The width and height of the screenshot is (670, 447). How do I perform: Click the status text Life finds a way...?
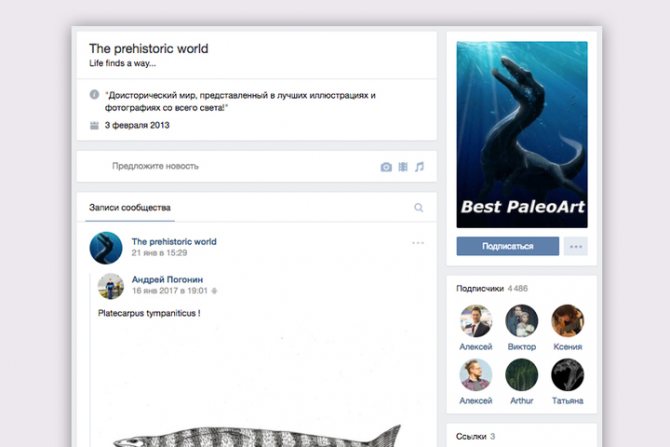[x=122, y=63]
